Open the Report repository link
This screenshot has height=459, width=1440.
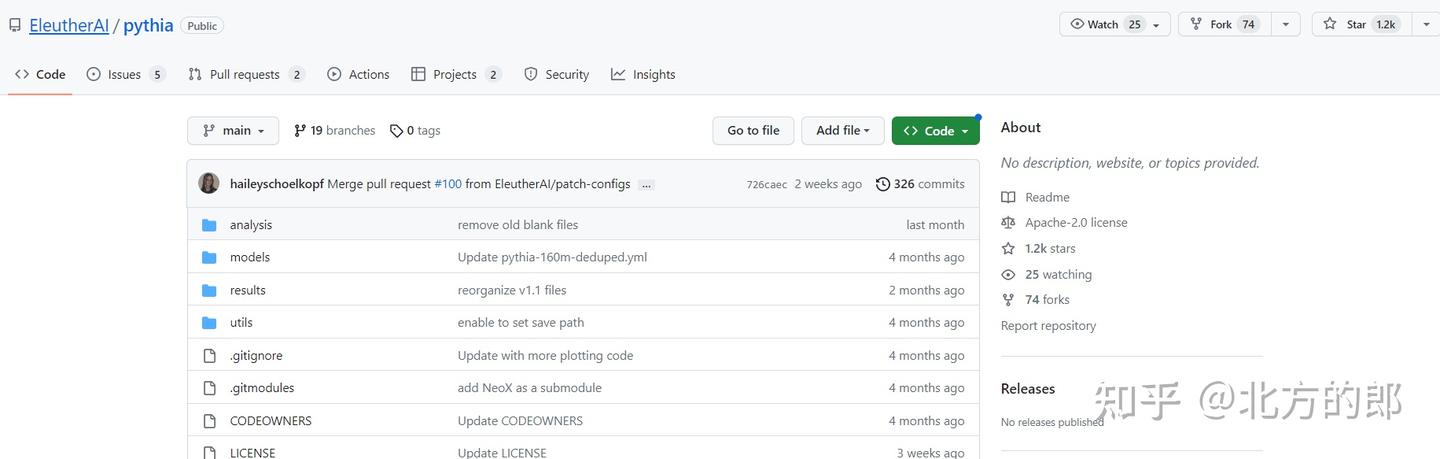click(x=1048, y=326)
